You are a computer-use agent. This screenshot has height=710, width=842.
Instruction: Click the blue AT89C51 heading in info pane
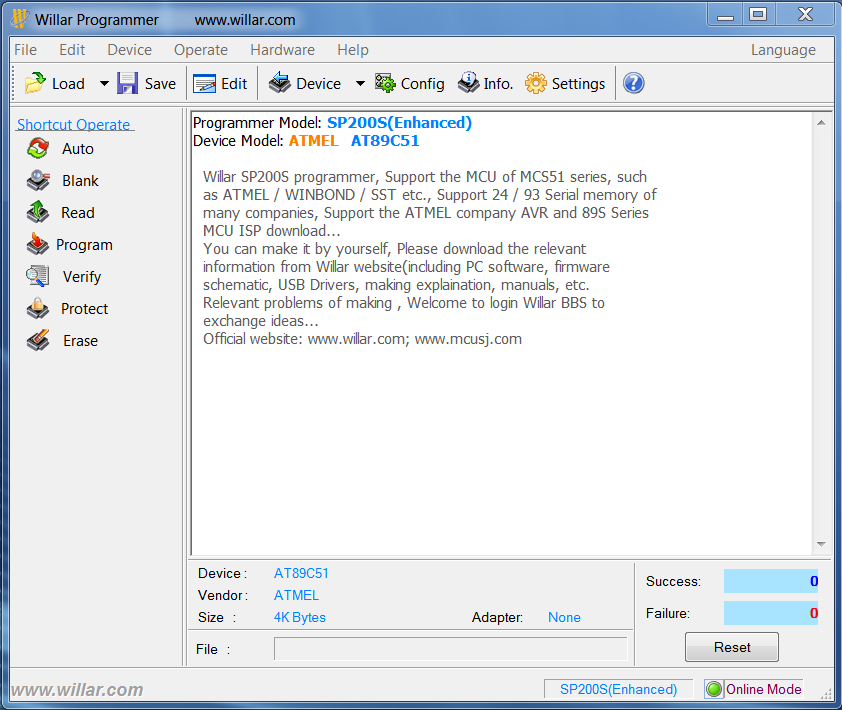click(x=385, y=141)
